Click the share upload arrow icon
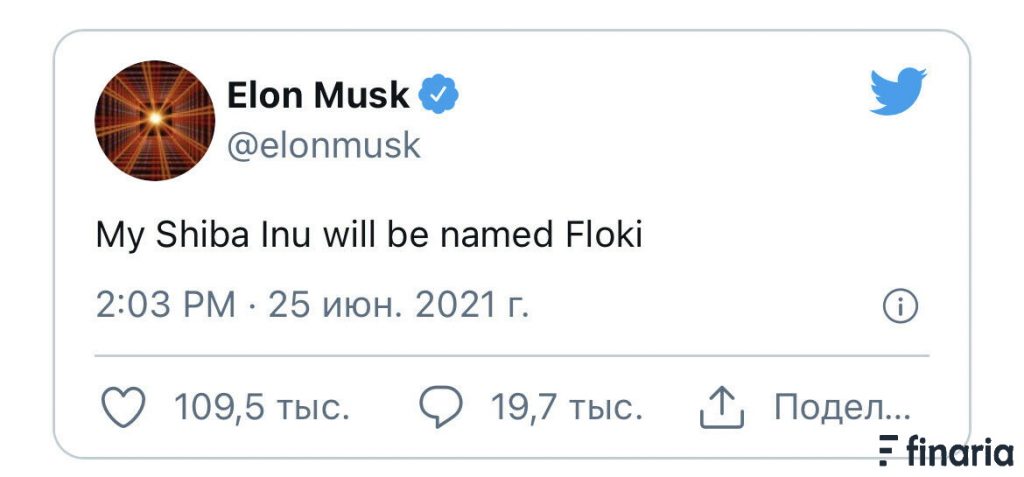The height and width of the screenshot is (477, 1024). [722, 408]
